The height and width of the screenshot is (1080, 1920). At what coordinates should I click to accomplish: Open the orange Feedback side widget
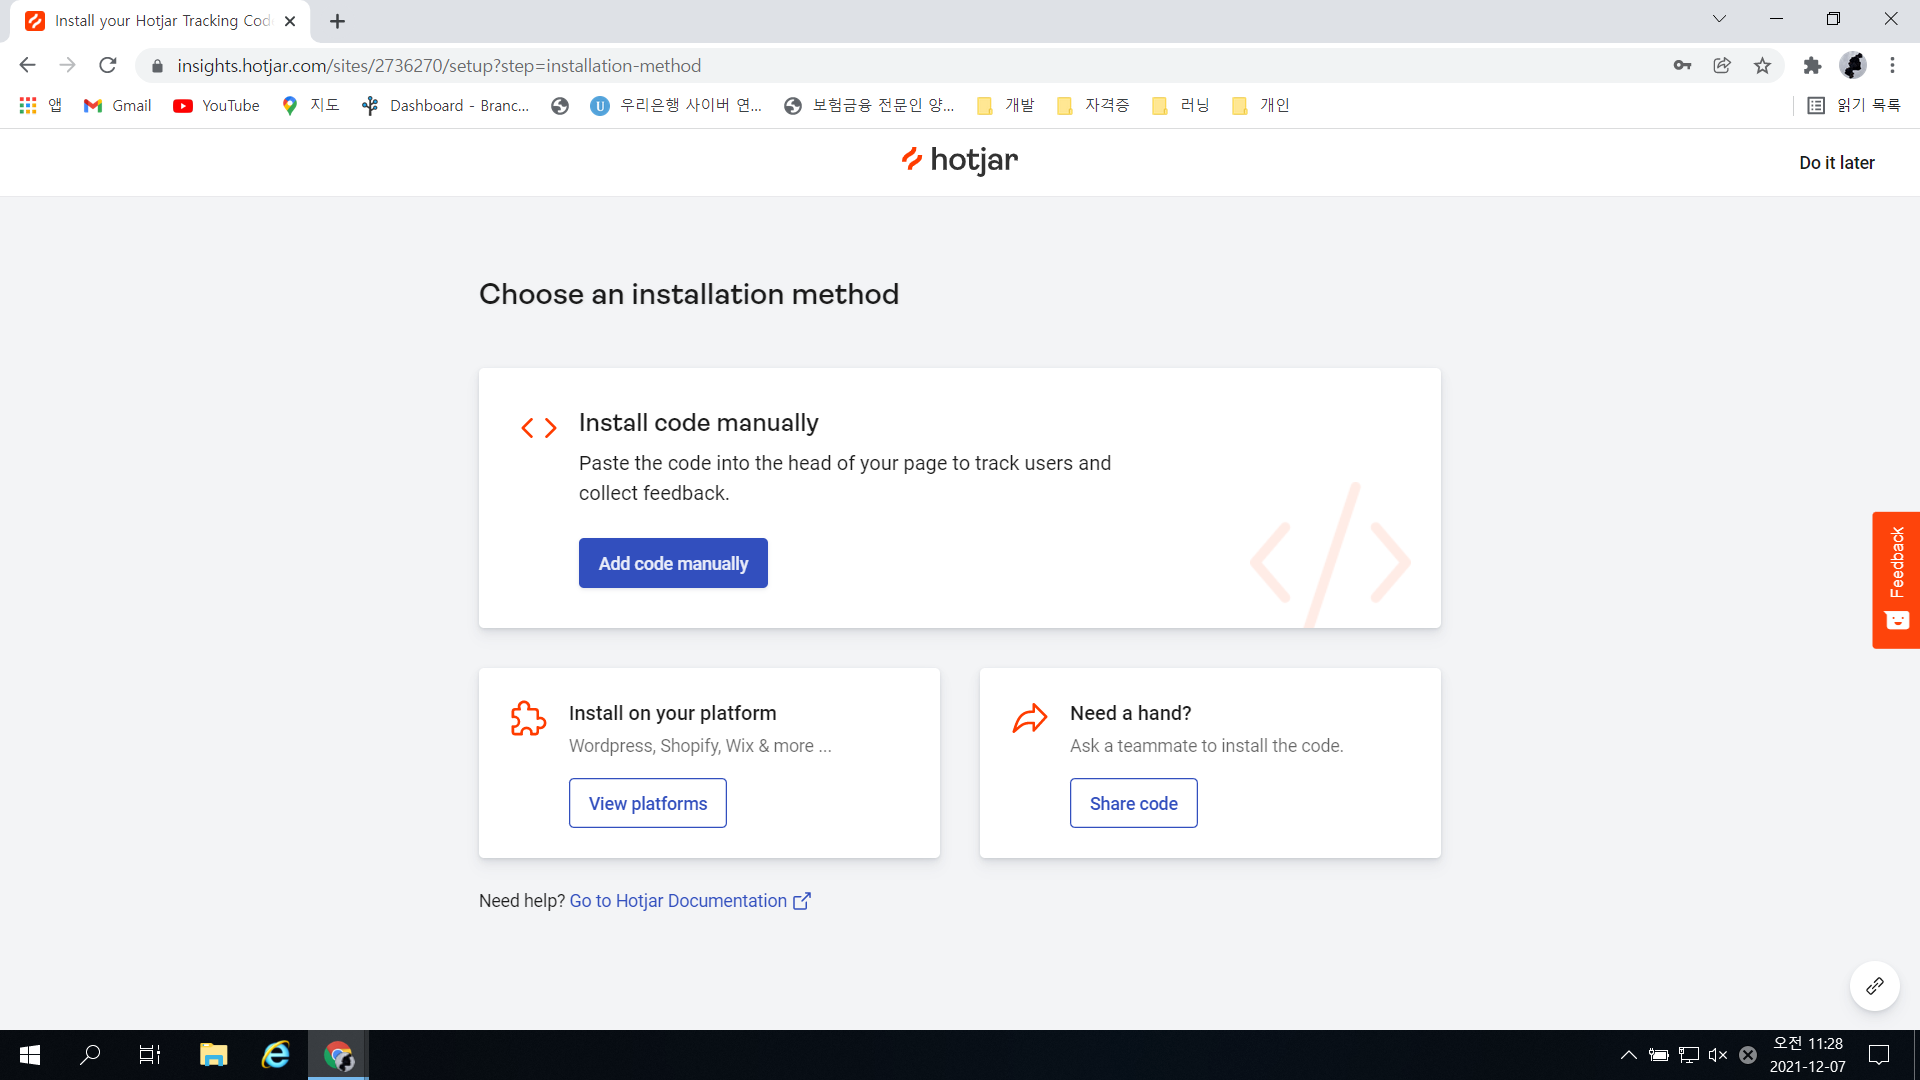(1895, 579)
